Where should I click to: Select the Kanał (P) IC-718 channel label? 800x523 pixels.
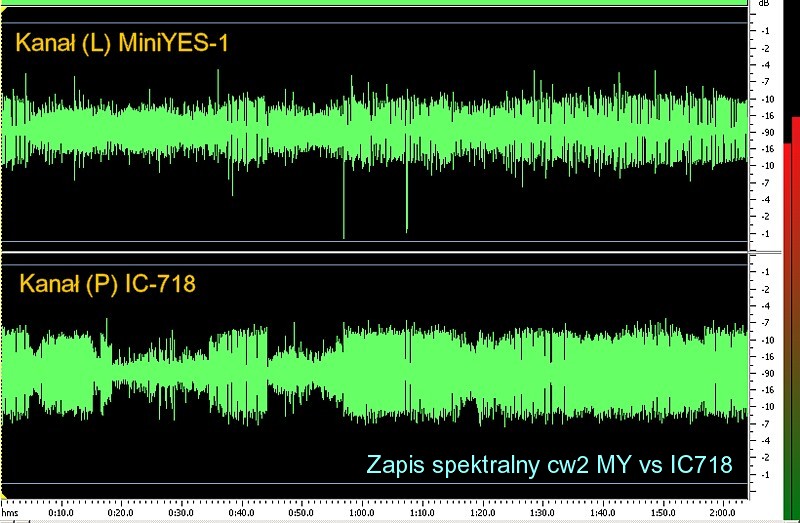click(x=107, y=284)
